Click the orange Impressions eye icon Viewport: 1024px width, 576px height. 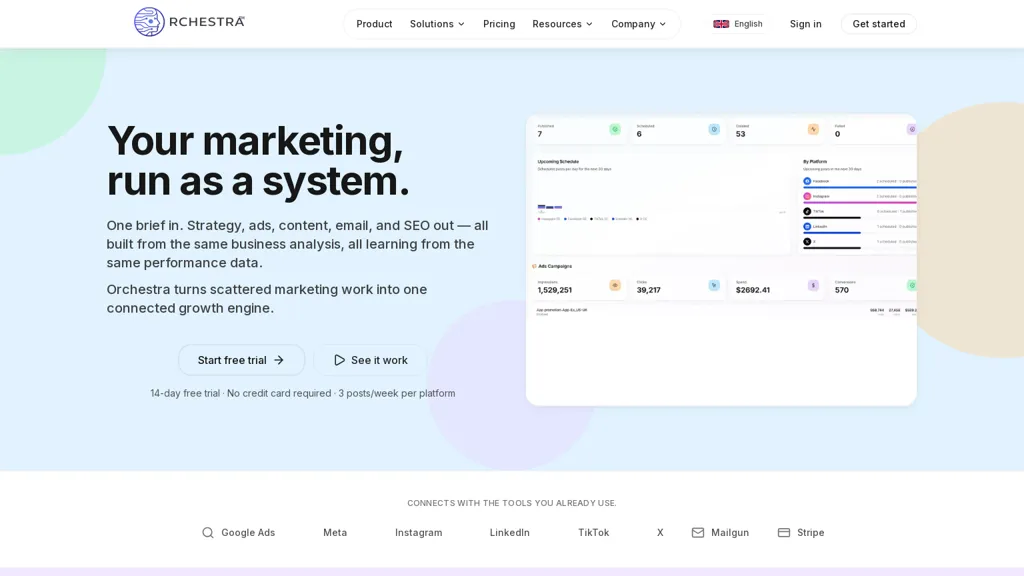(615, 285)
